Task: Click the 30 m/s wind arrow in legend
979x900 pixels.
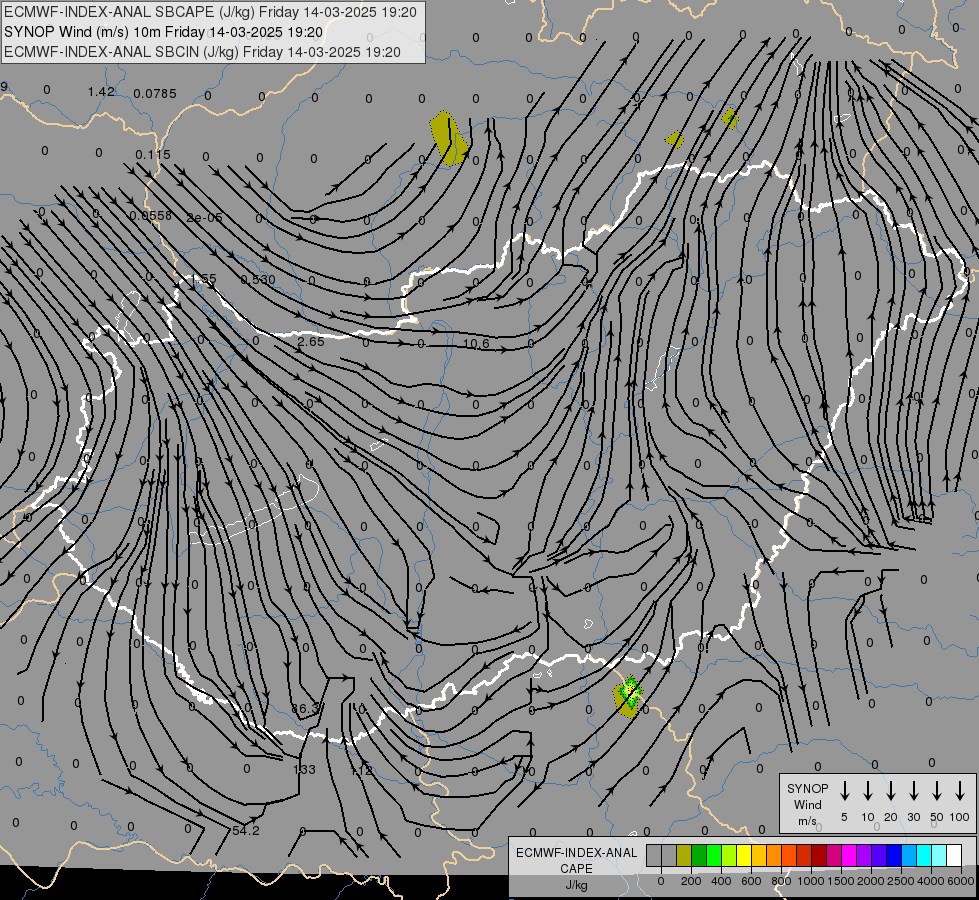Action: point(913,791)
